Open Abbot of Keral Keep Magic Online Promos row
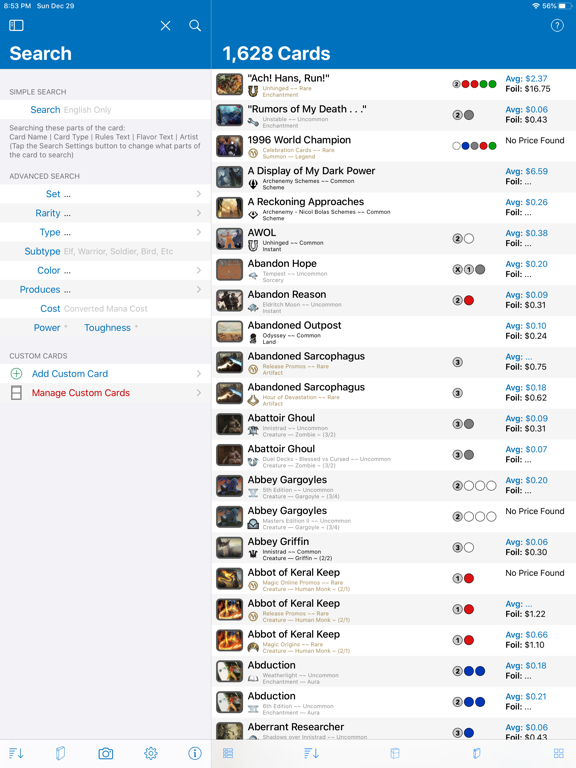The image size is (576, 768). pyautogui.click(x=394, y=578)
